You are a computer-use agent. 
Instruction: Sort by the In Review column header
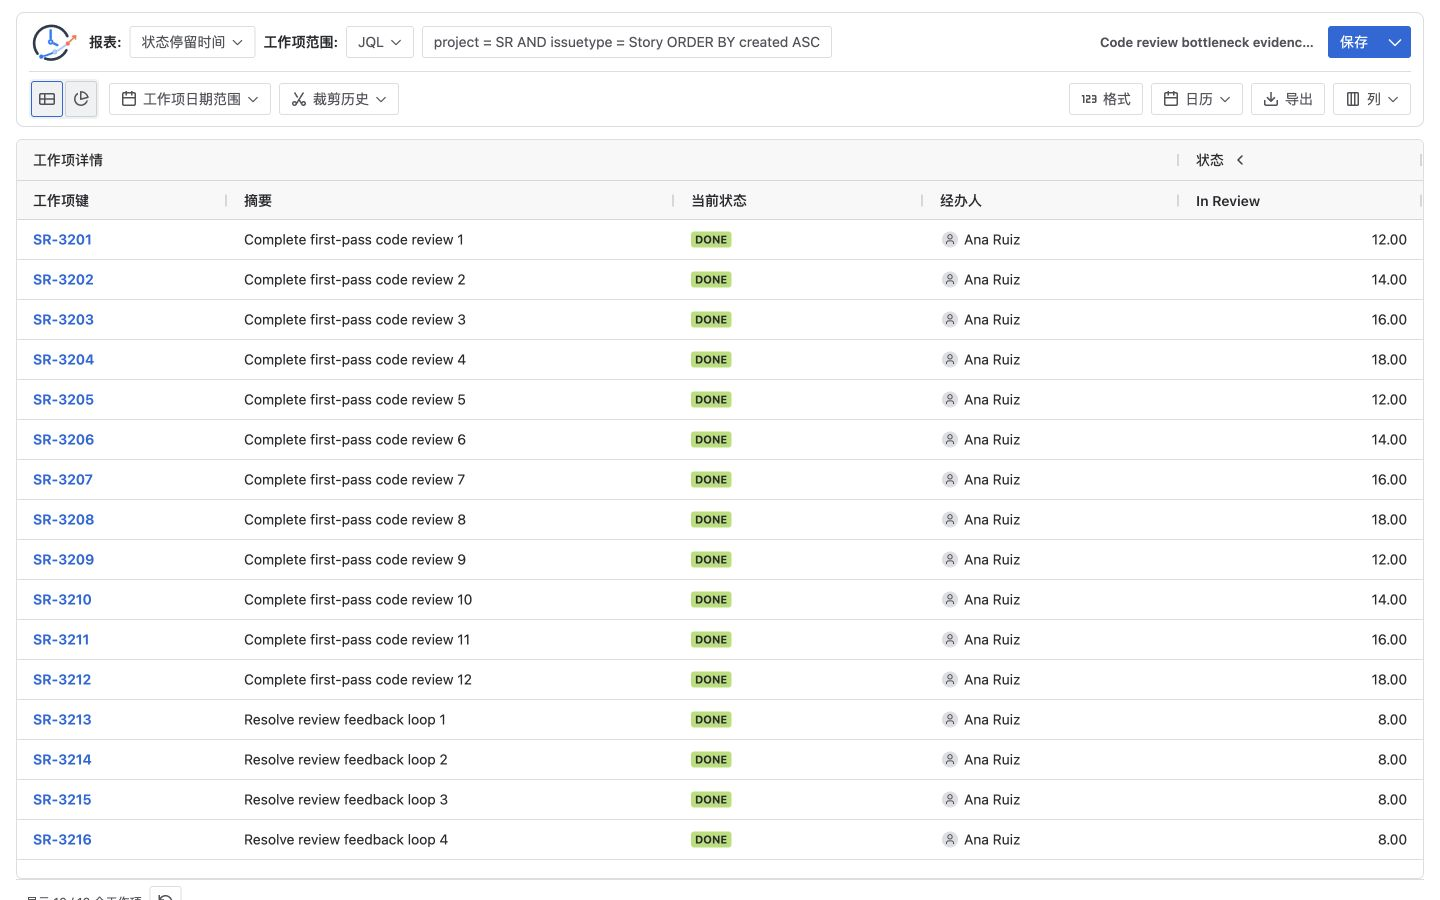pyautogui.click(x=1228, y=201)
